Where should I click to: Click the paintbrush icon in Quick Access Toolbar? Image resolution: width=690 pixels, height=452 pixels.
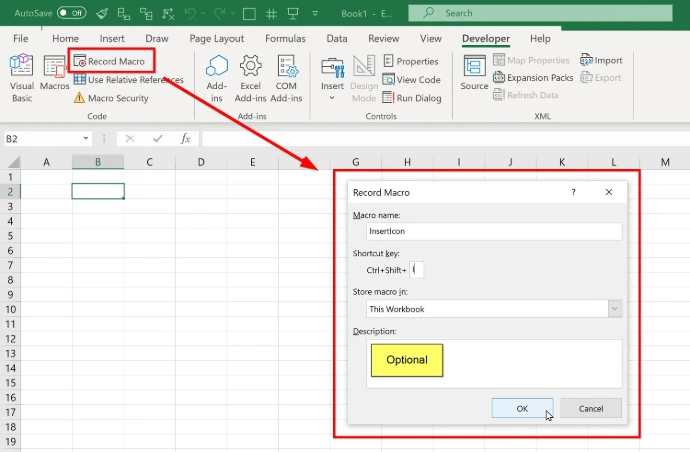click(x=102, y=13)
